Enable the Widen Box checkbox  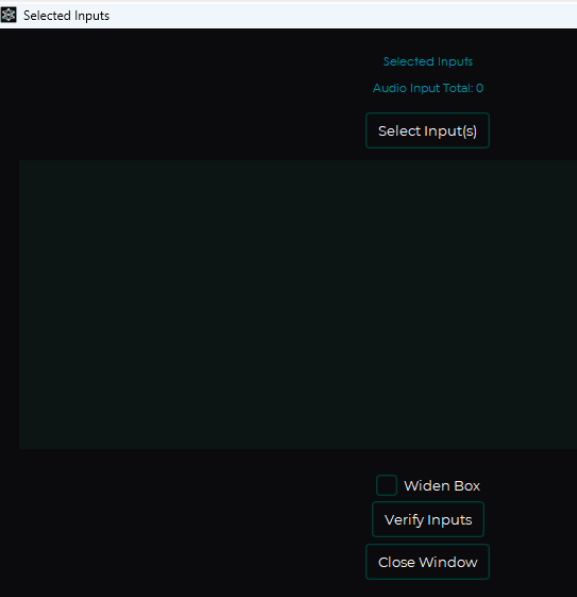pos(387,485)
